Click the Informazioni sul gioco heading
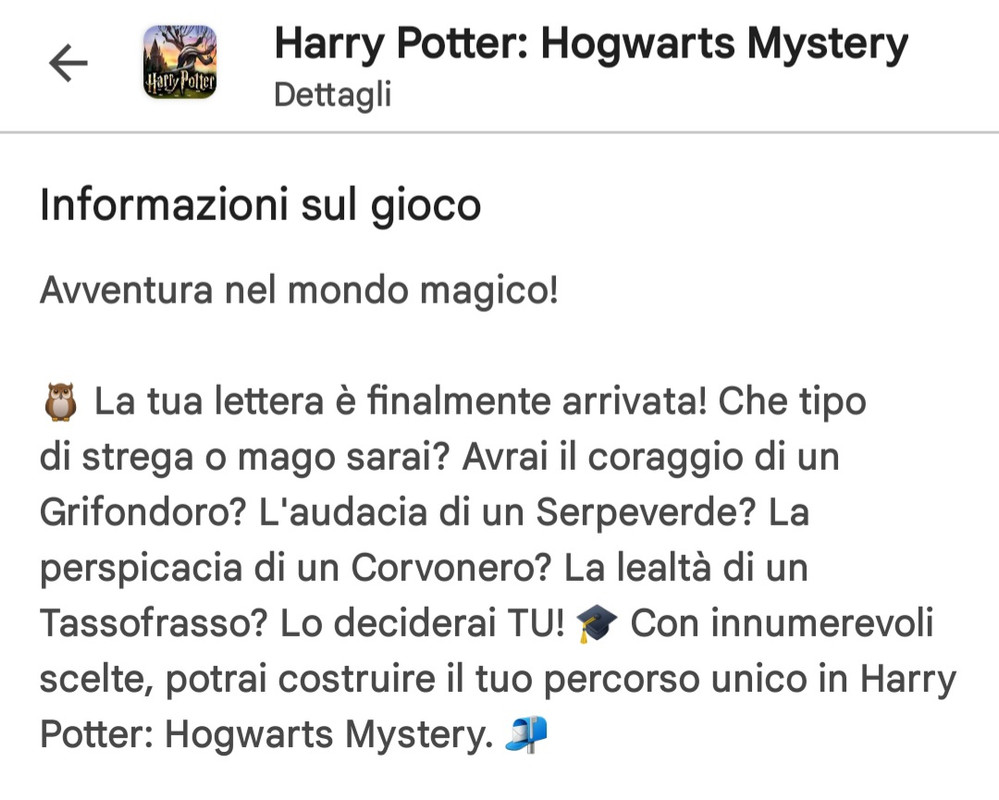 (x=260, y=206)
